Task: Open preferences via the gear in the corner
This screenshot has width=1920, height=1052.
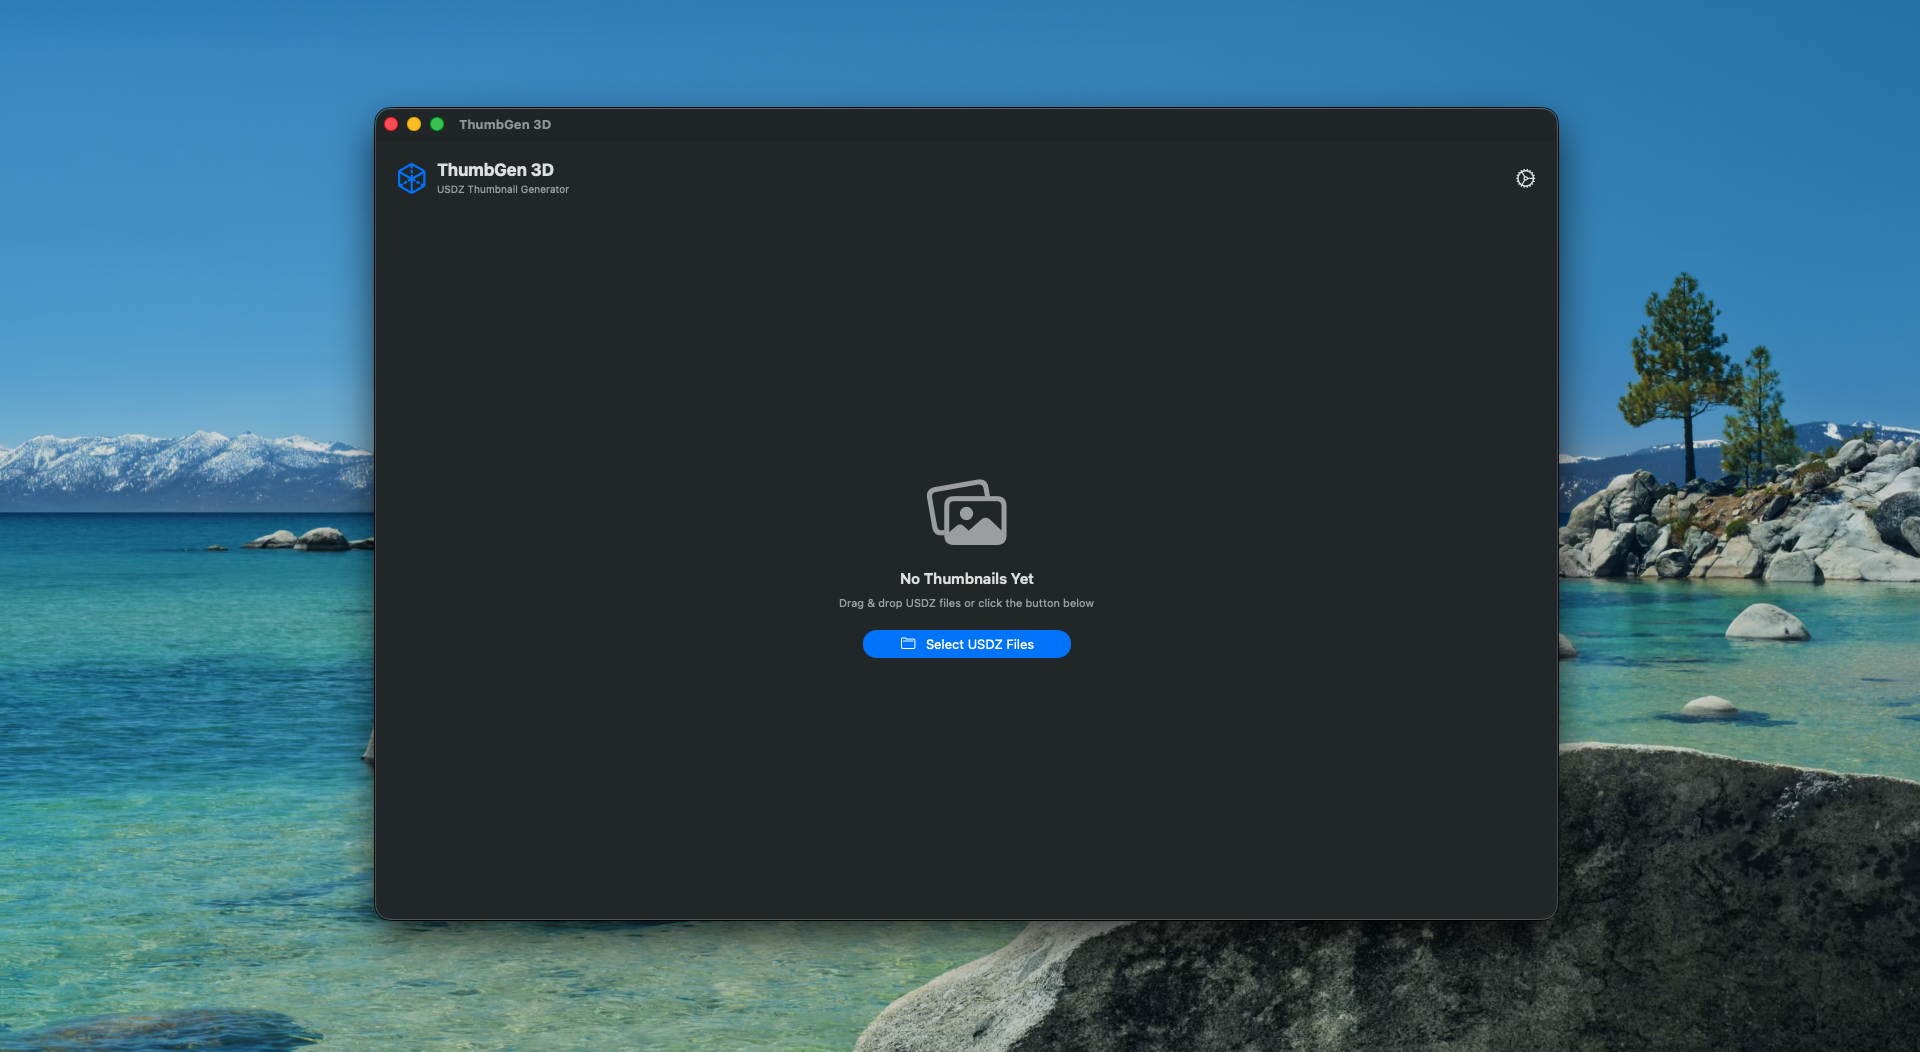Action: 1525,178
